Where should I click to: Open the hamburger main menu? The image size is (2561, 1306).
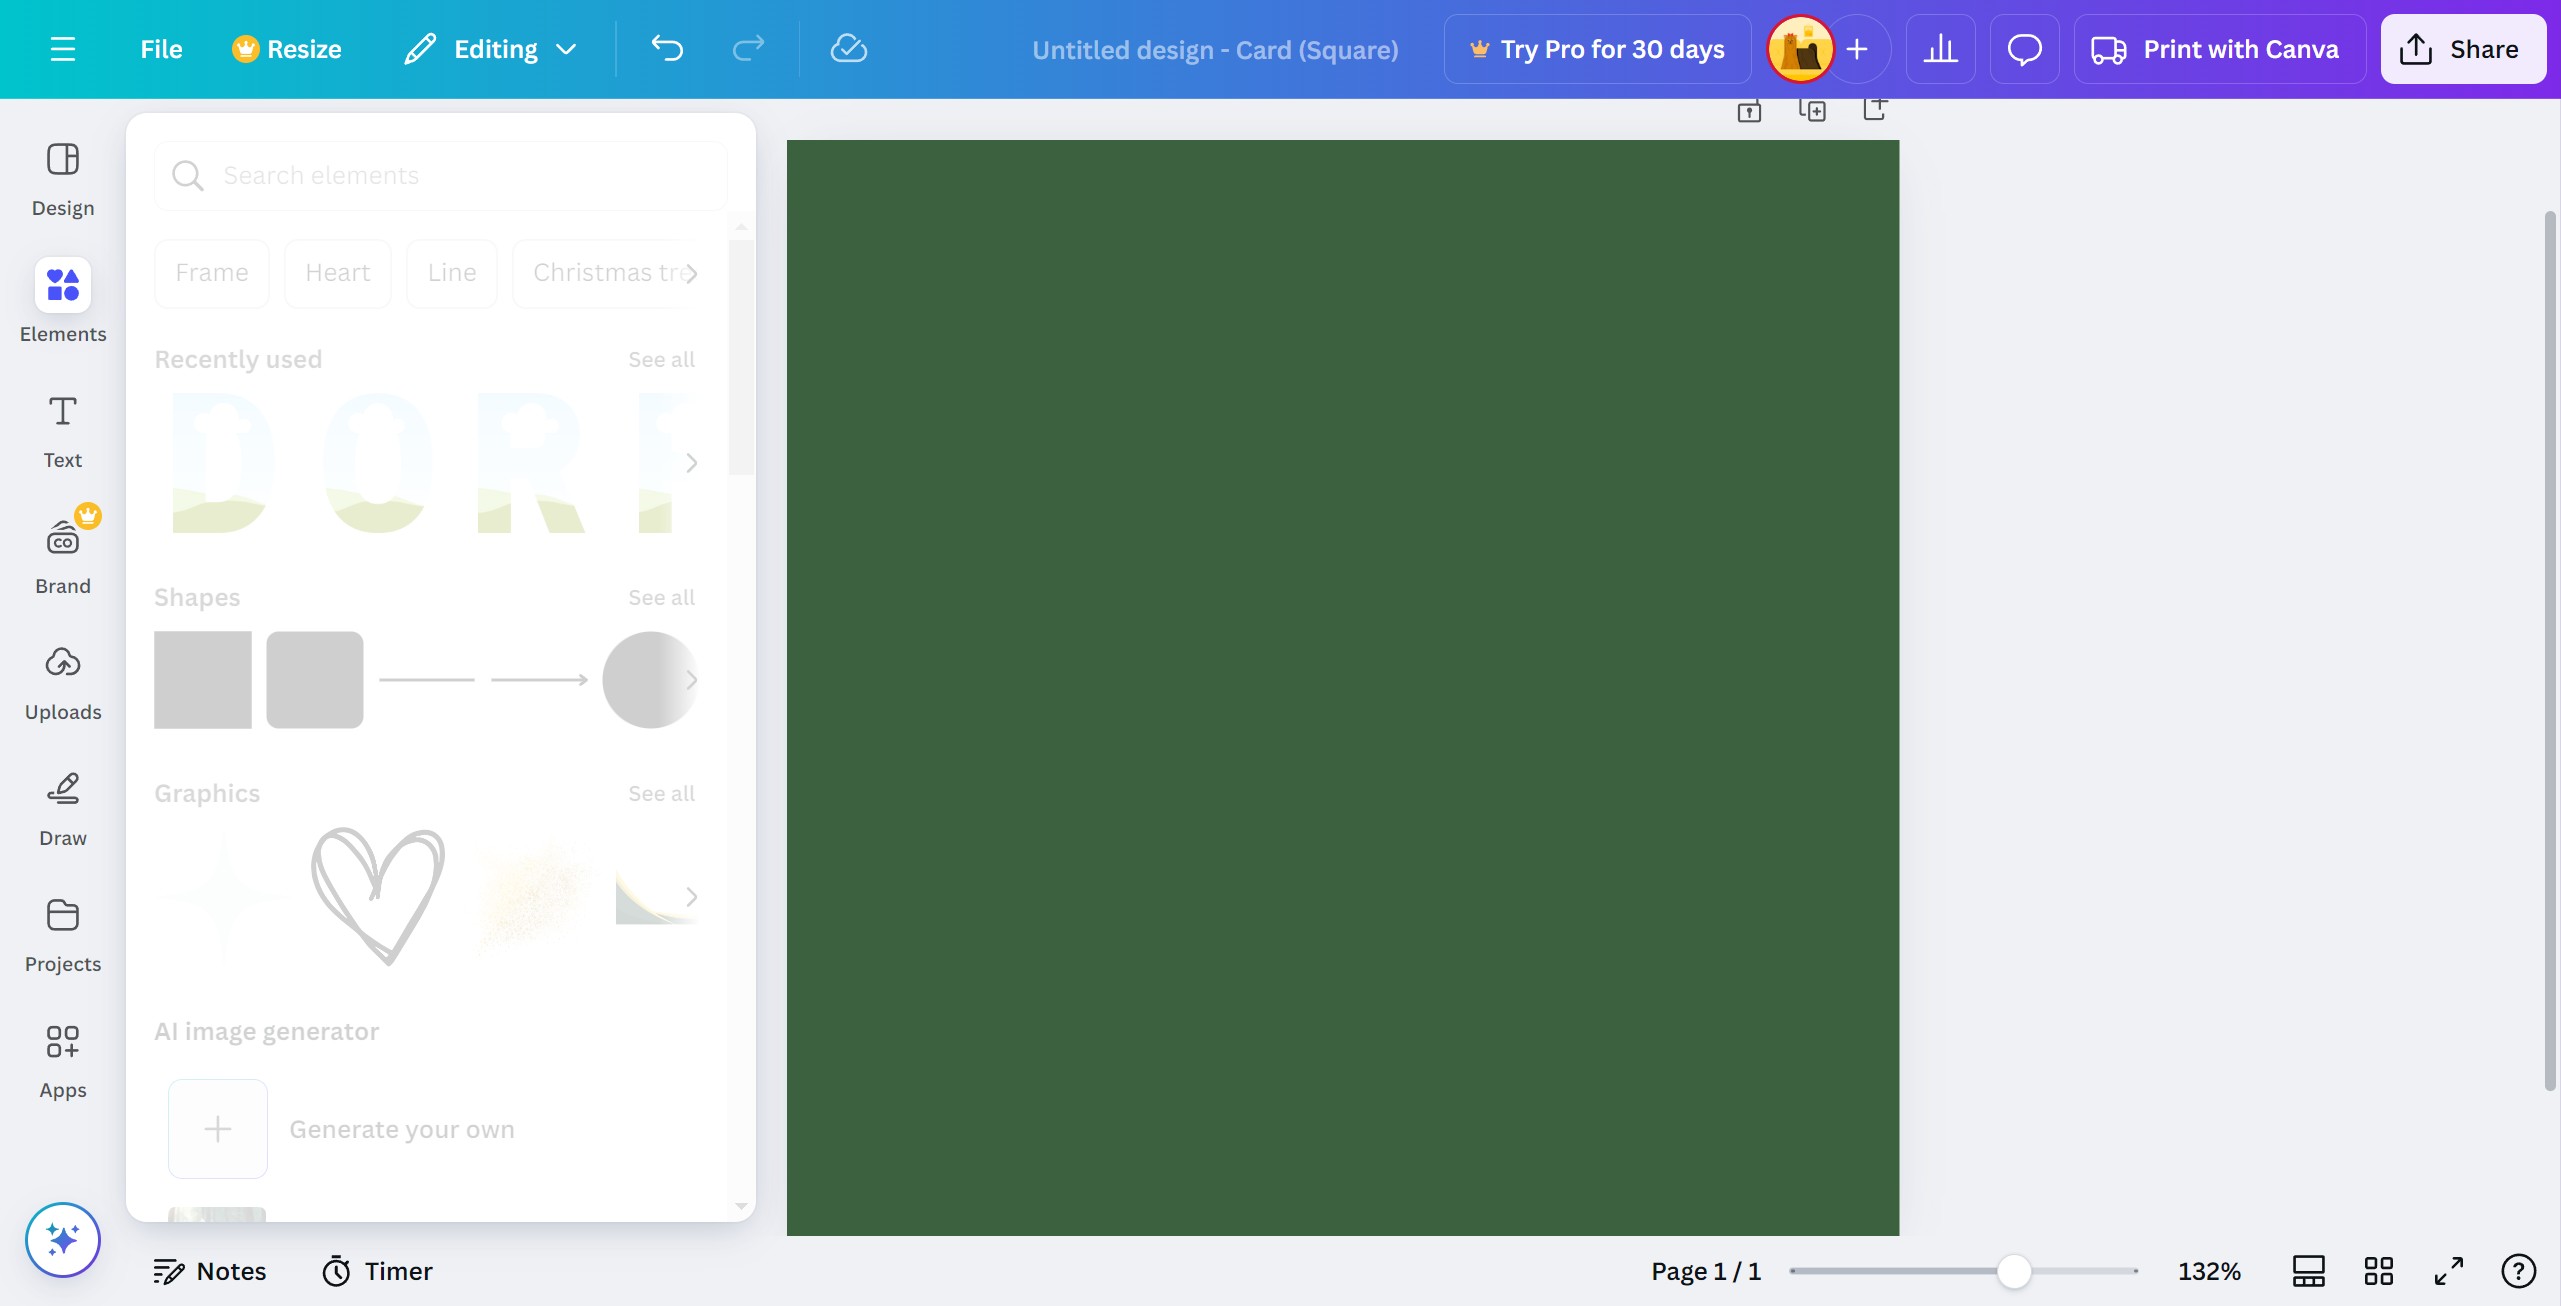click(x=63, y=49)
